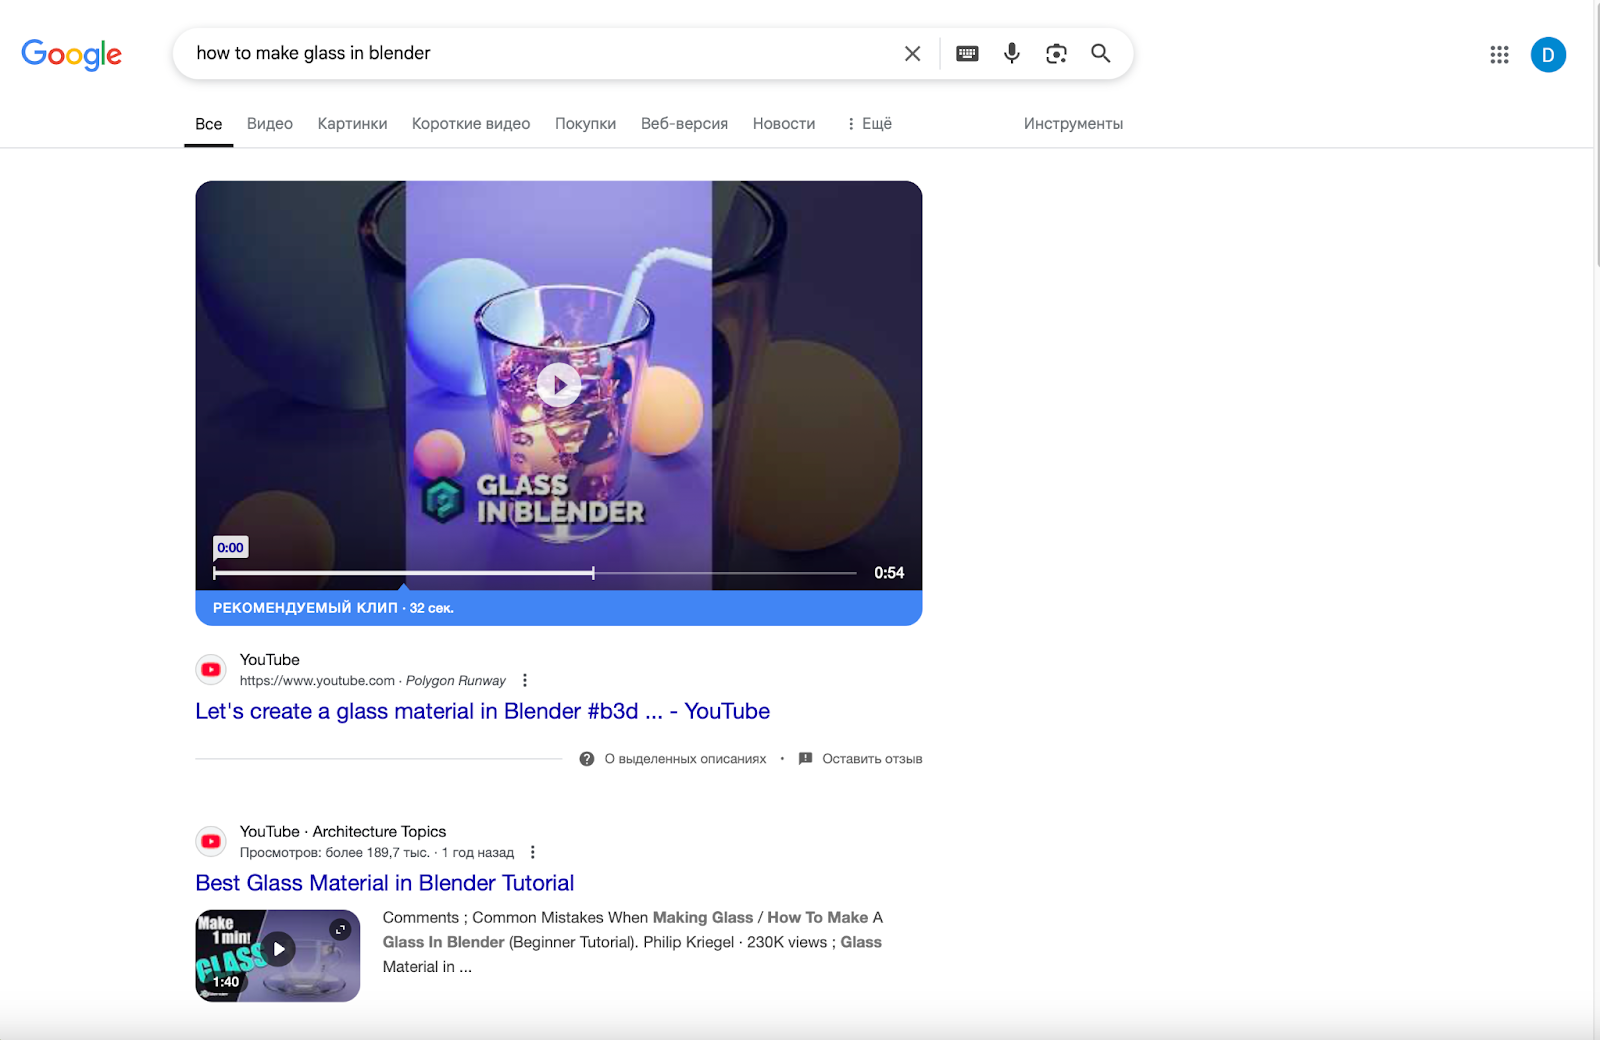Open Best Glass Material in Blender Tutorial
1600x1040 pixels.
click(x=385, y=883)
